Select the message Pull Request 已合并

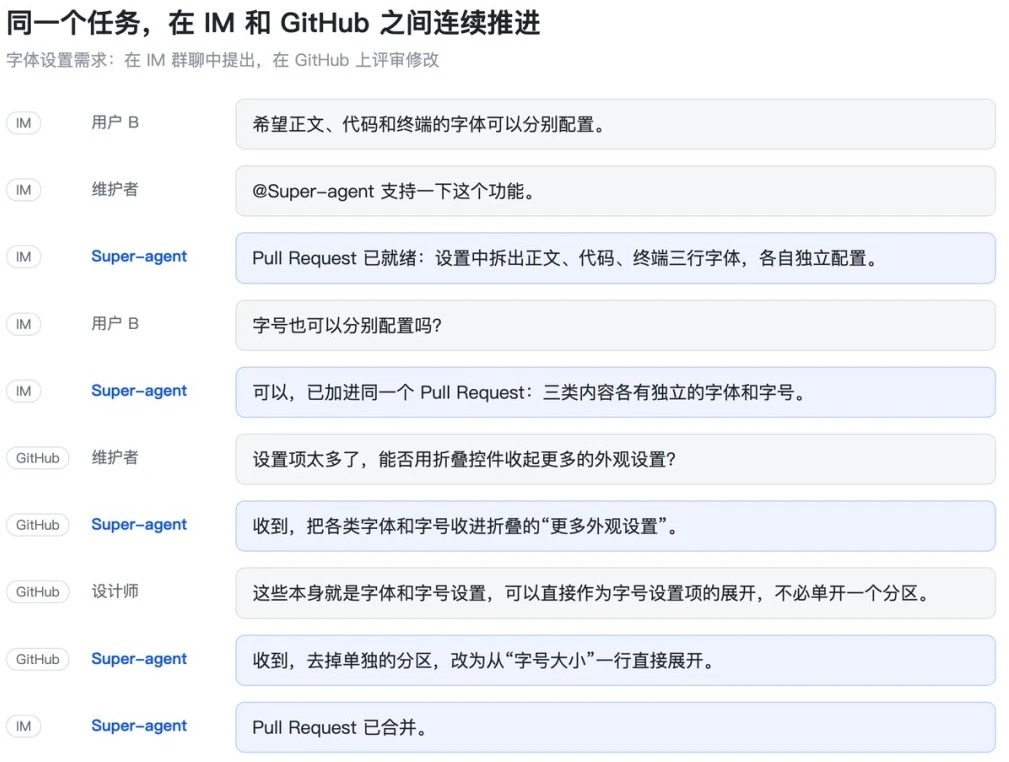click(x=615, y=727)
